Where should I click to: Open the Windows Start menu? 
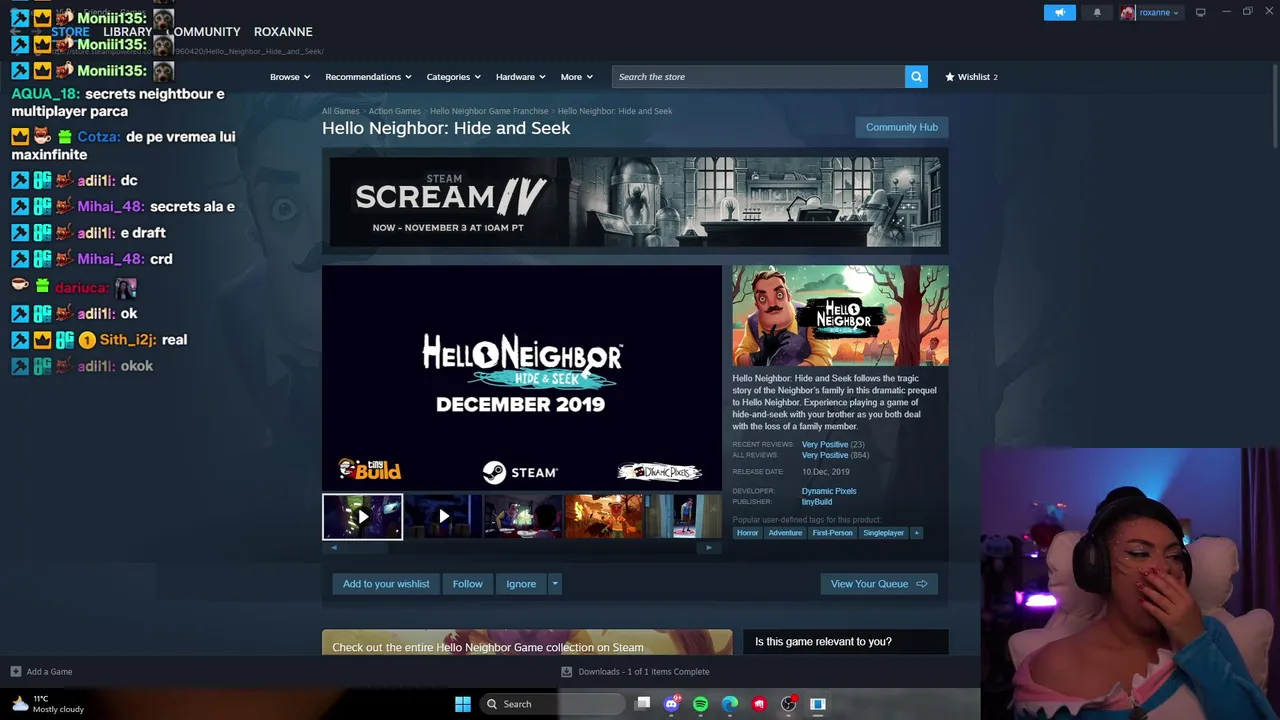point(462,704)
